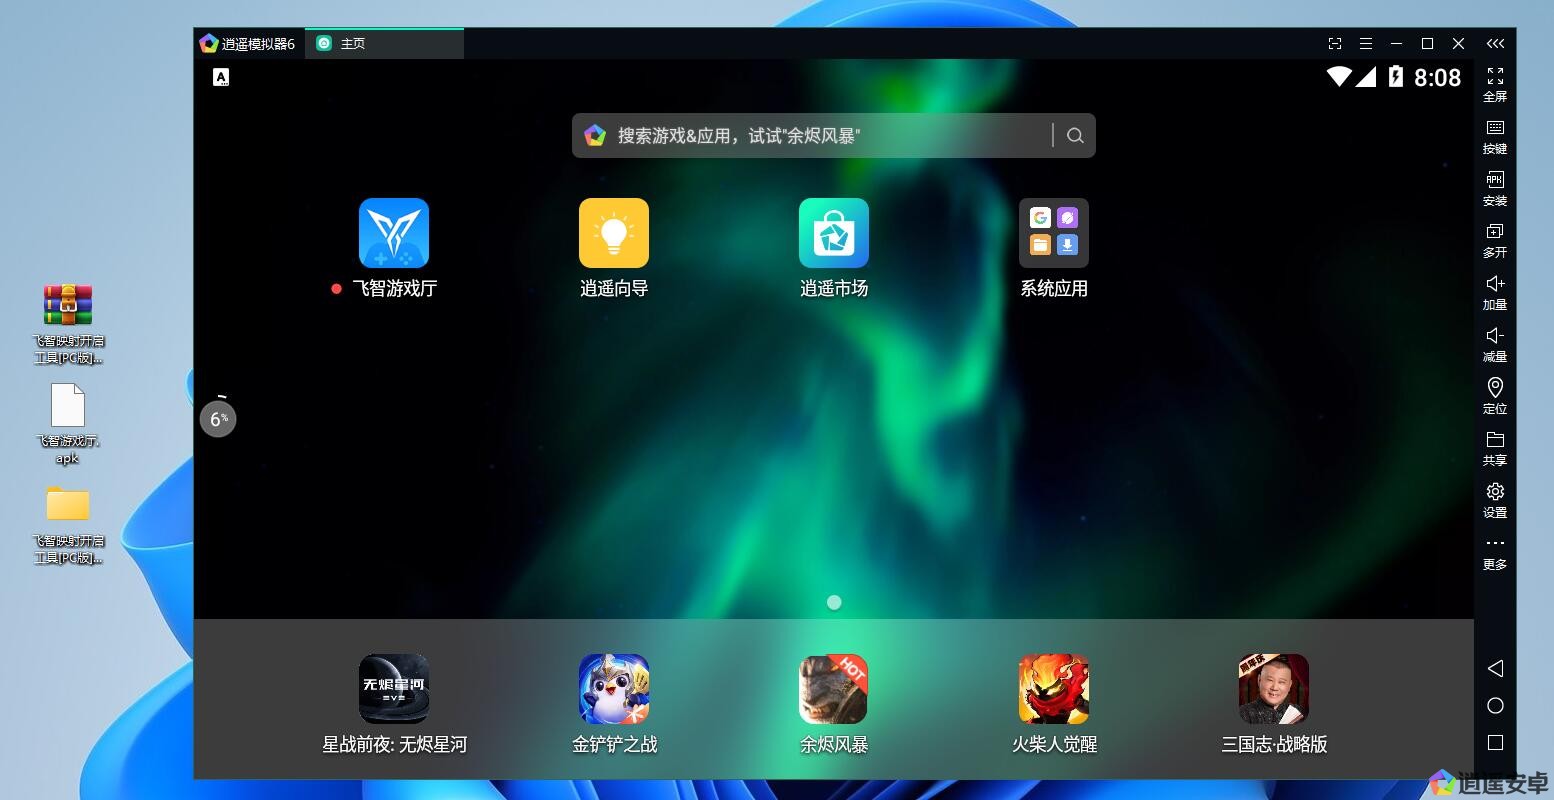Click the 全屏 fullscreen sidebar icon
This screenshot has height=800, width=1554.
tap(1495, 83)
